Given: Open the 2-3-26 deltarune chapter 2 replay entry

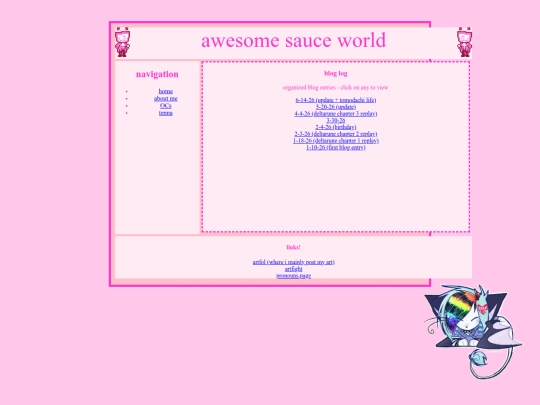Looking at the screenshot, I should [336, 134].
